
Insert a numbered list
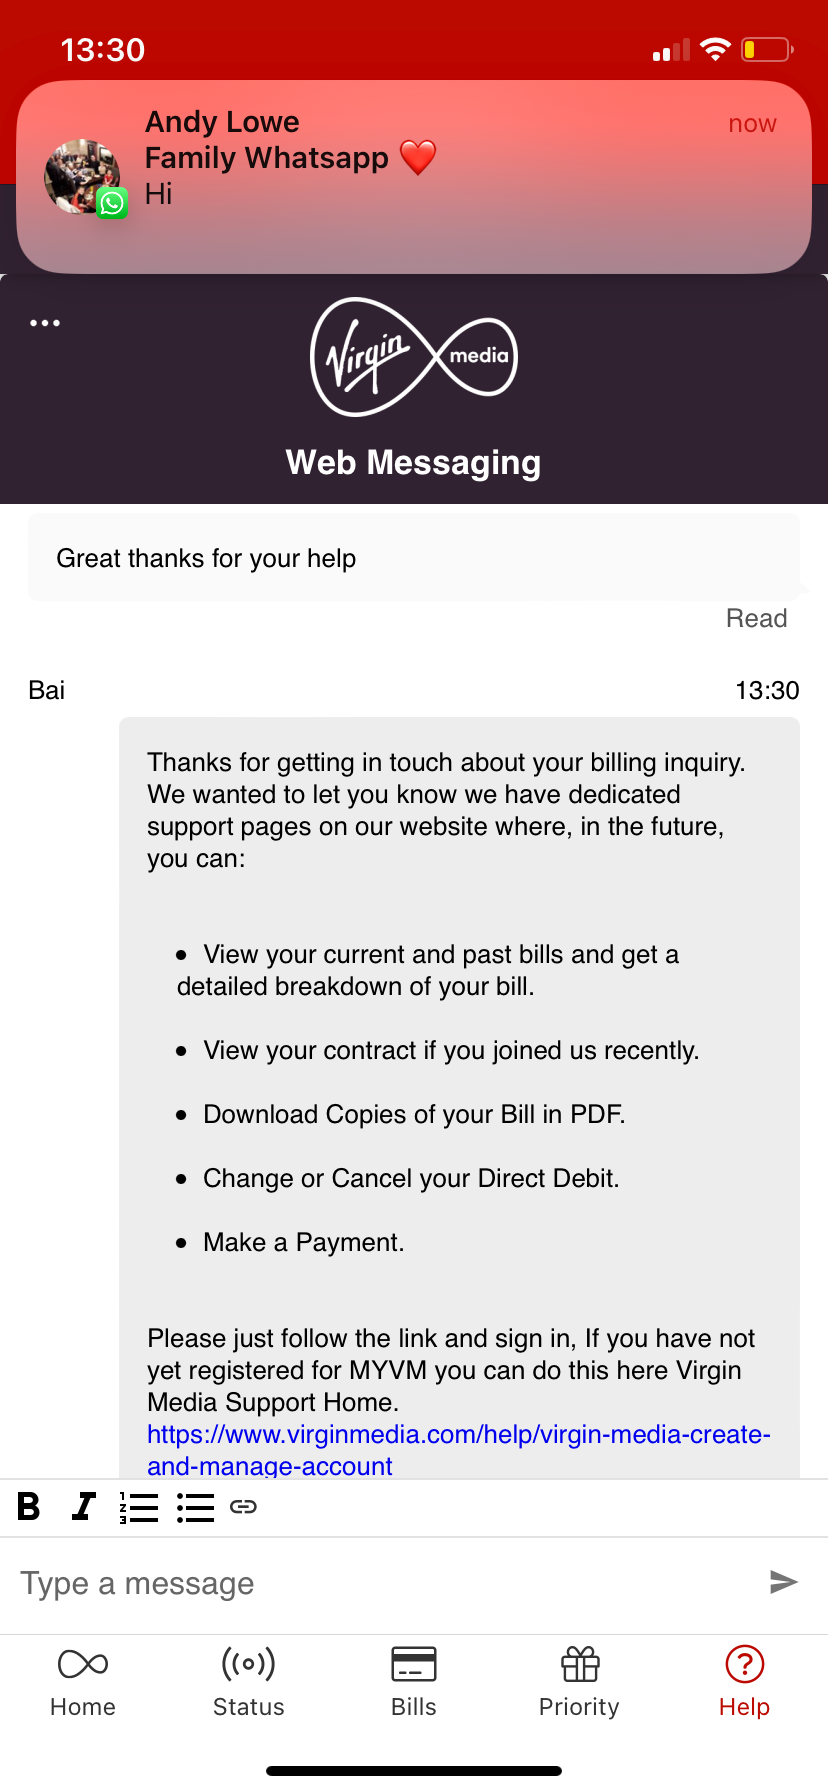pyautogui.click(x=139, y=1507)
